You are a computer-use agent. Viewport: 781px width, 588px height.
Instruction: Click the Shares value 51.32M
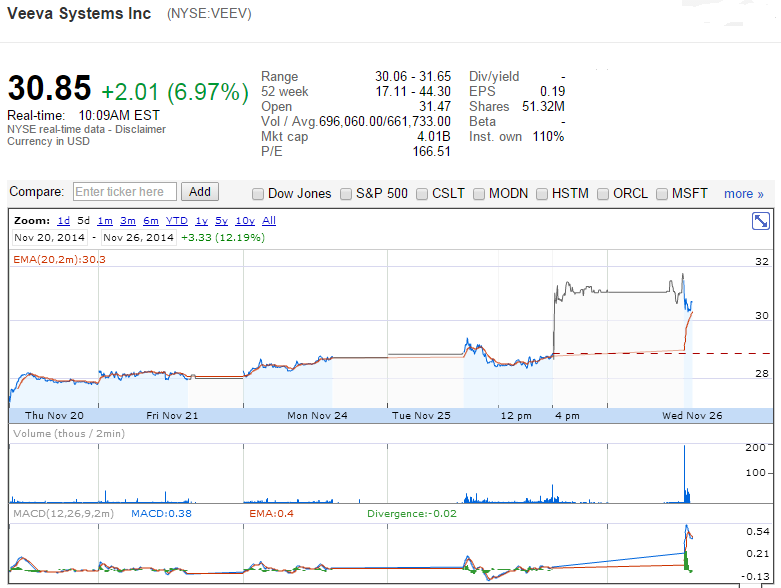(543, 107)
